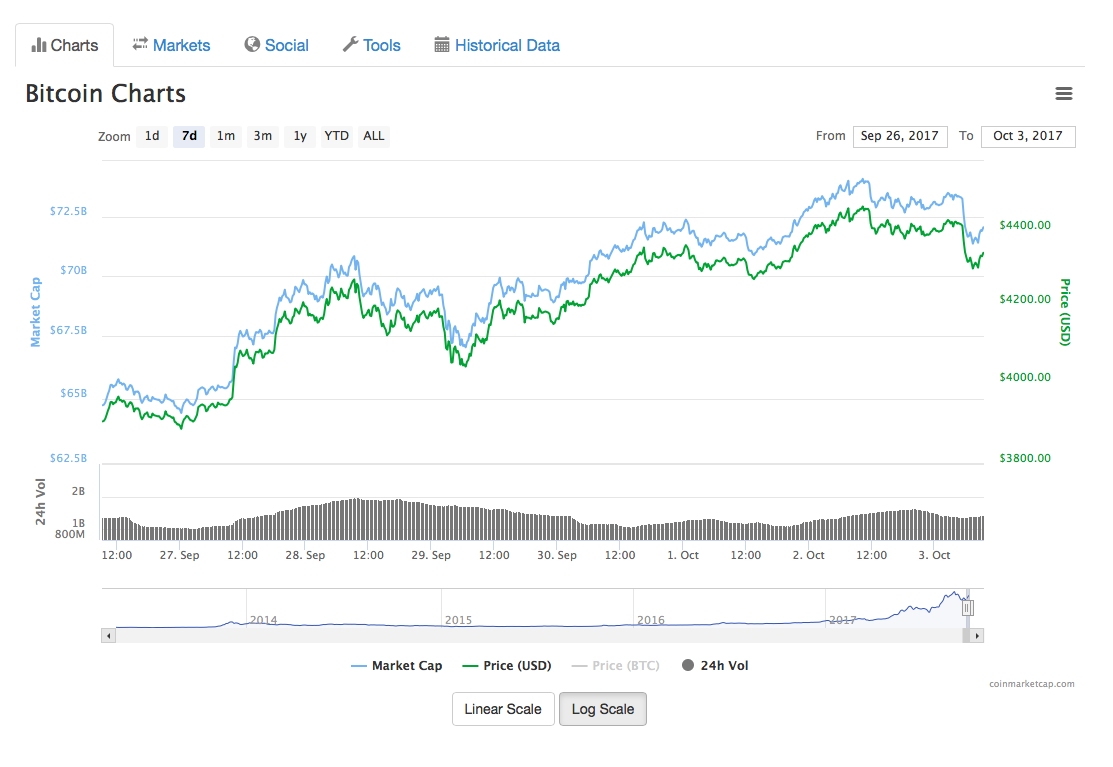Click the range navigator handle

click(x=967, y=608)
